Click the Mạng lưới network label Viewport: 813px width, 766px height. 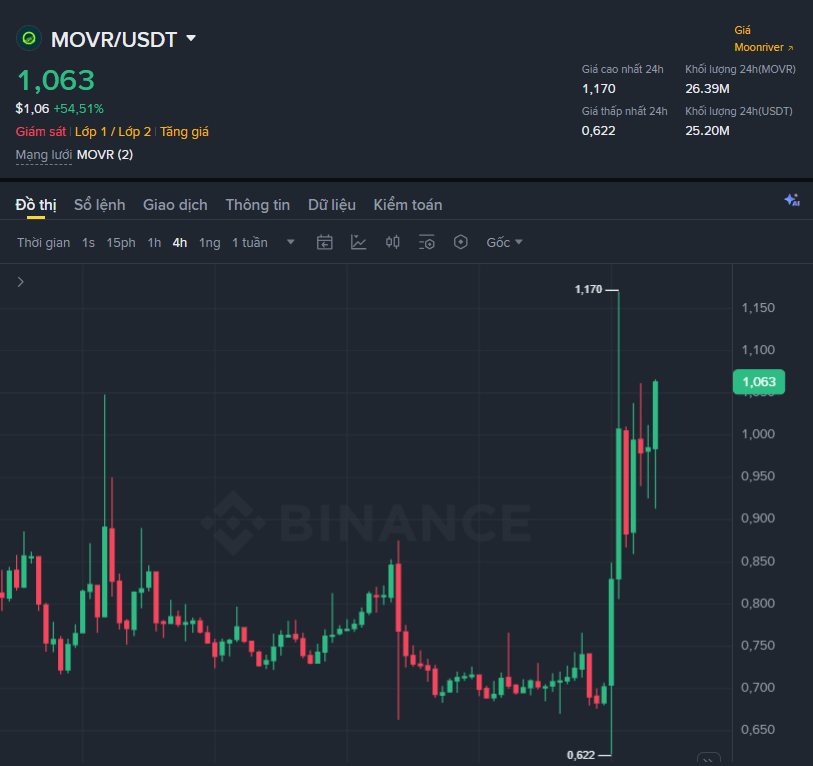(x=44, y=155)
